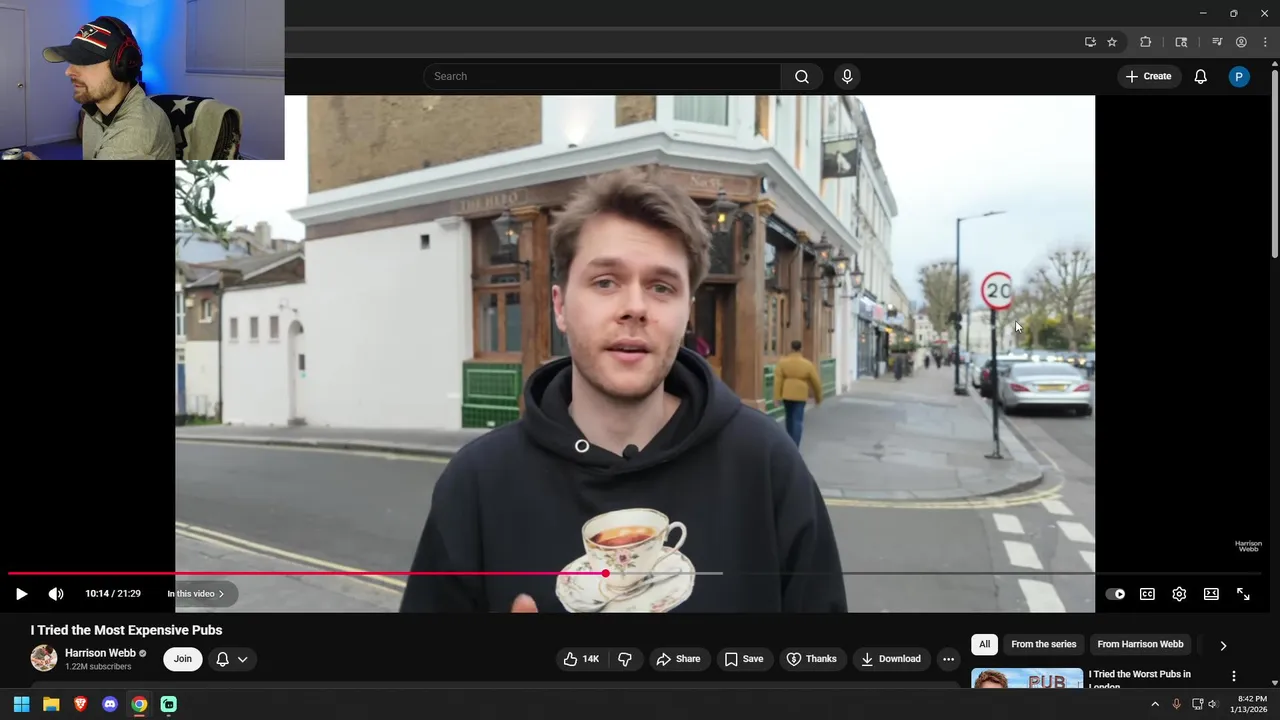Open Harrison Webb channel avatar
Screen dimensions: 1280x720
(x=44, y=658)
